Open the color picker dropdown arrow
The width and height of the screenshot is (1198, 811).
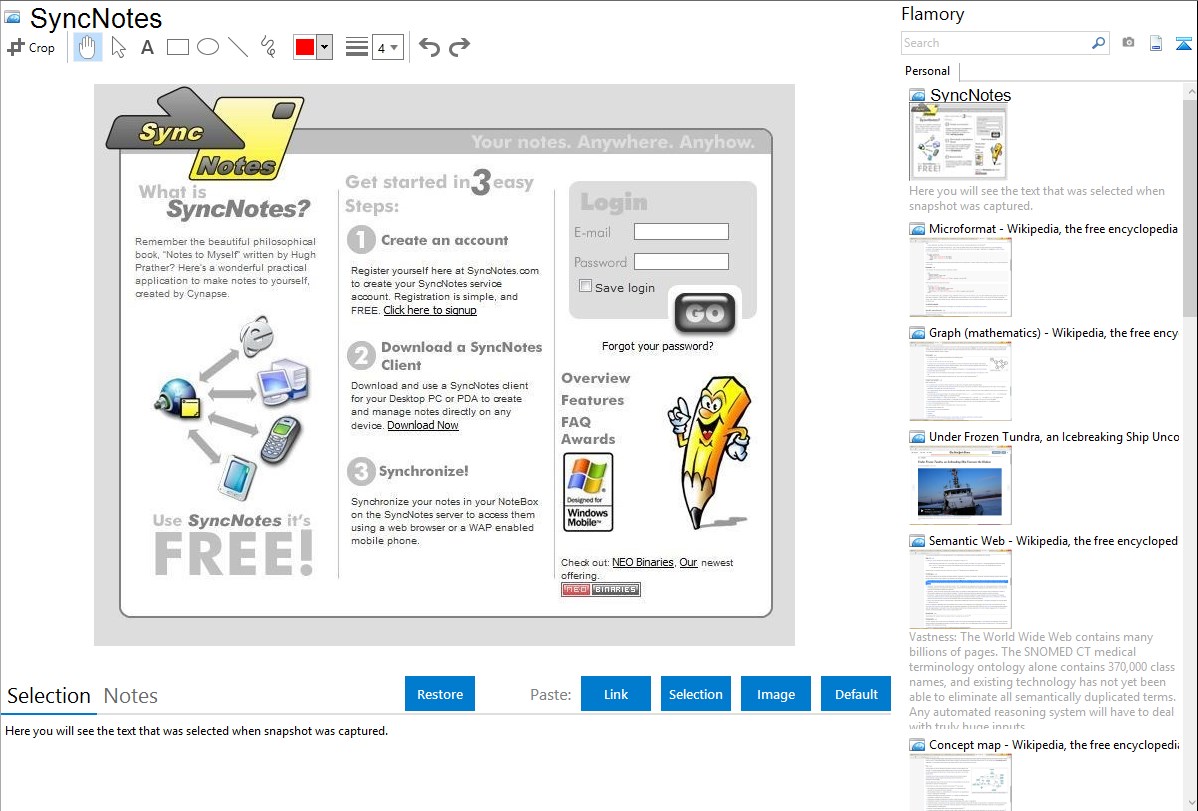[324, 47]
